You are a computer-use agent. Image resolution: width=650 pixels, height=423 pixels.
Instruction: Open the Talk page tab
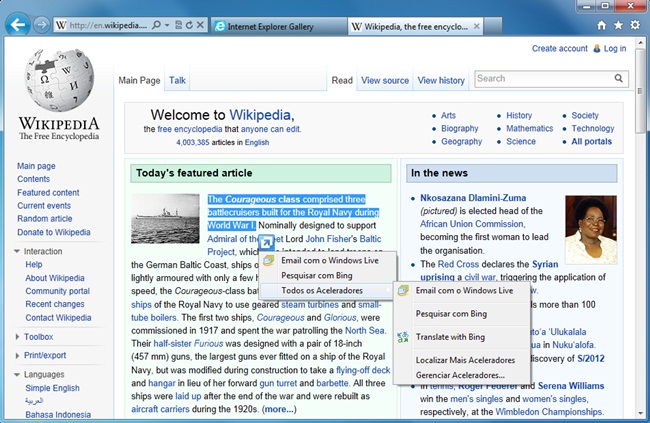177,80
